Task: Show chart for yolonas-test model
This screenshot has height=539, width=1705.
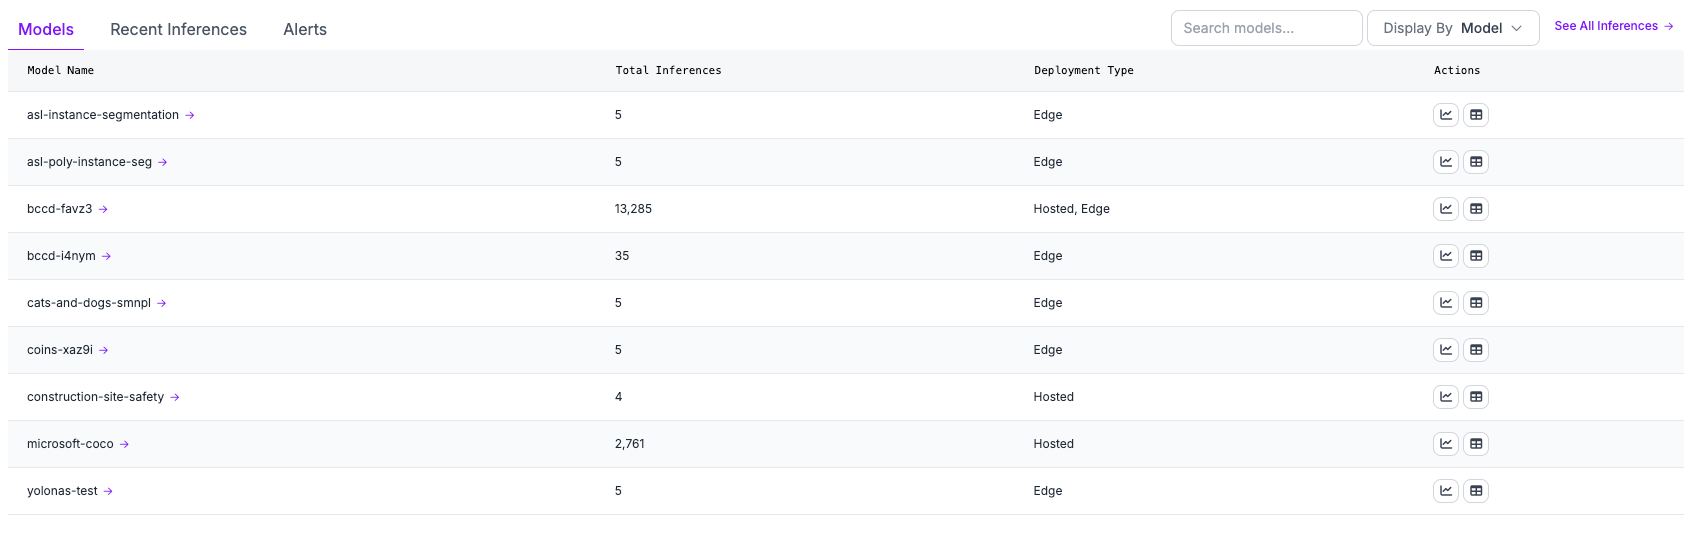Action: click(x=1445, y=491)
